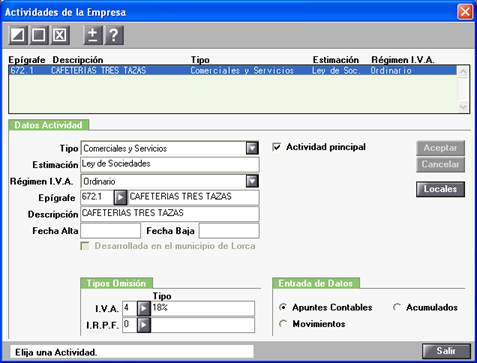Toggle the Actividad principal checkbox
The width and height of the screenshot is (477, 363).
pos(277,147)
